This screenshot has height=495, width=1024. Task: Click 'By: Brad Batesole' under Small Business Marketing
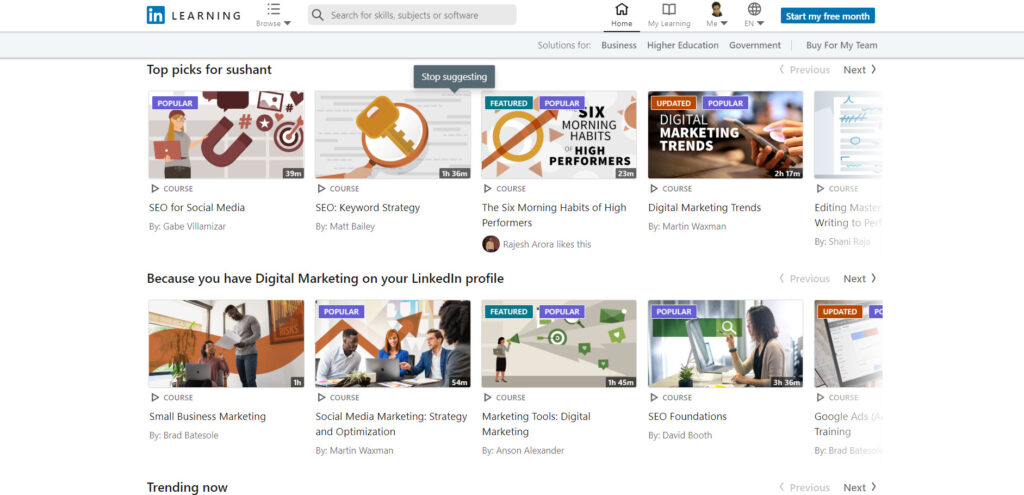click(184, 436)
